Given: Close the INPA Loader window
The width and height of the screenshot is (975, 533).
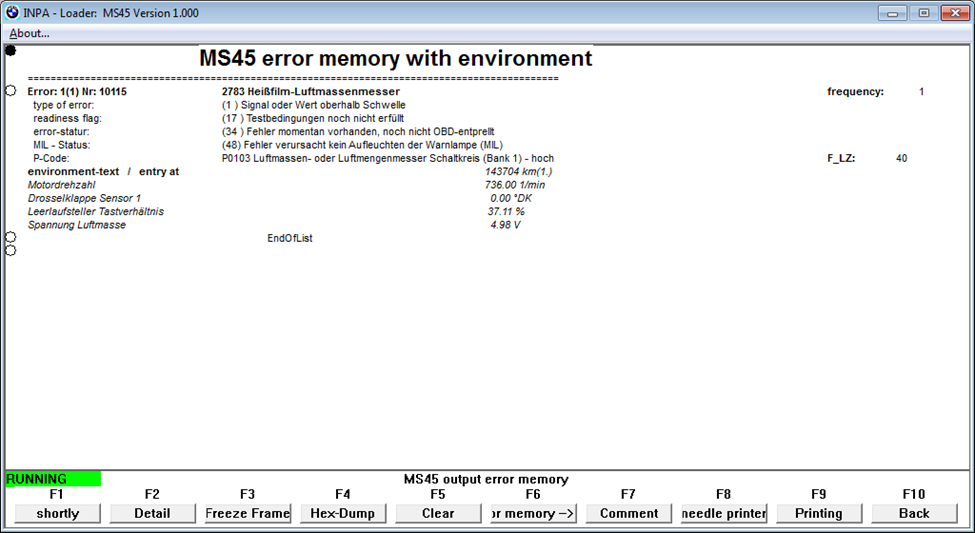Looking at the screenshot, I should (x=955, y=13).
